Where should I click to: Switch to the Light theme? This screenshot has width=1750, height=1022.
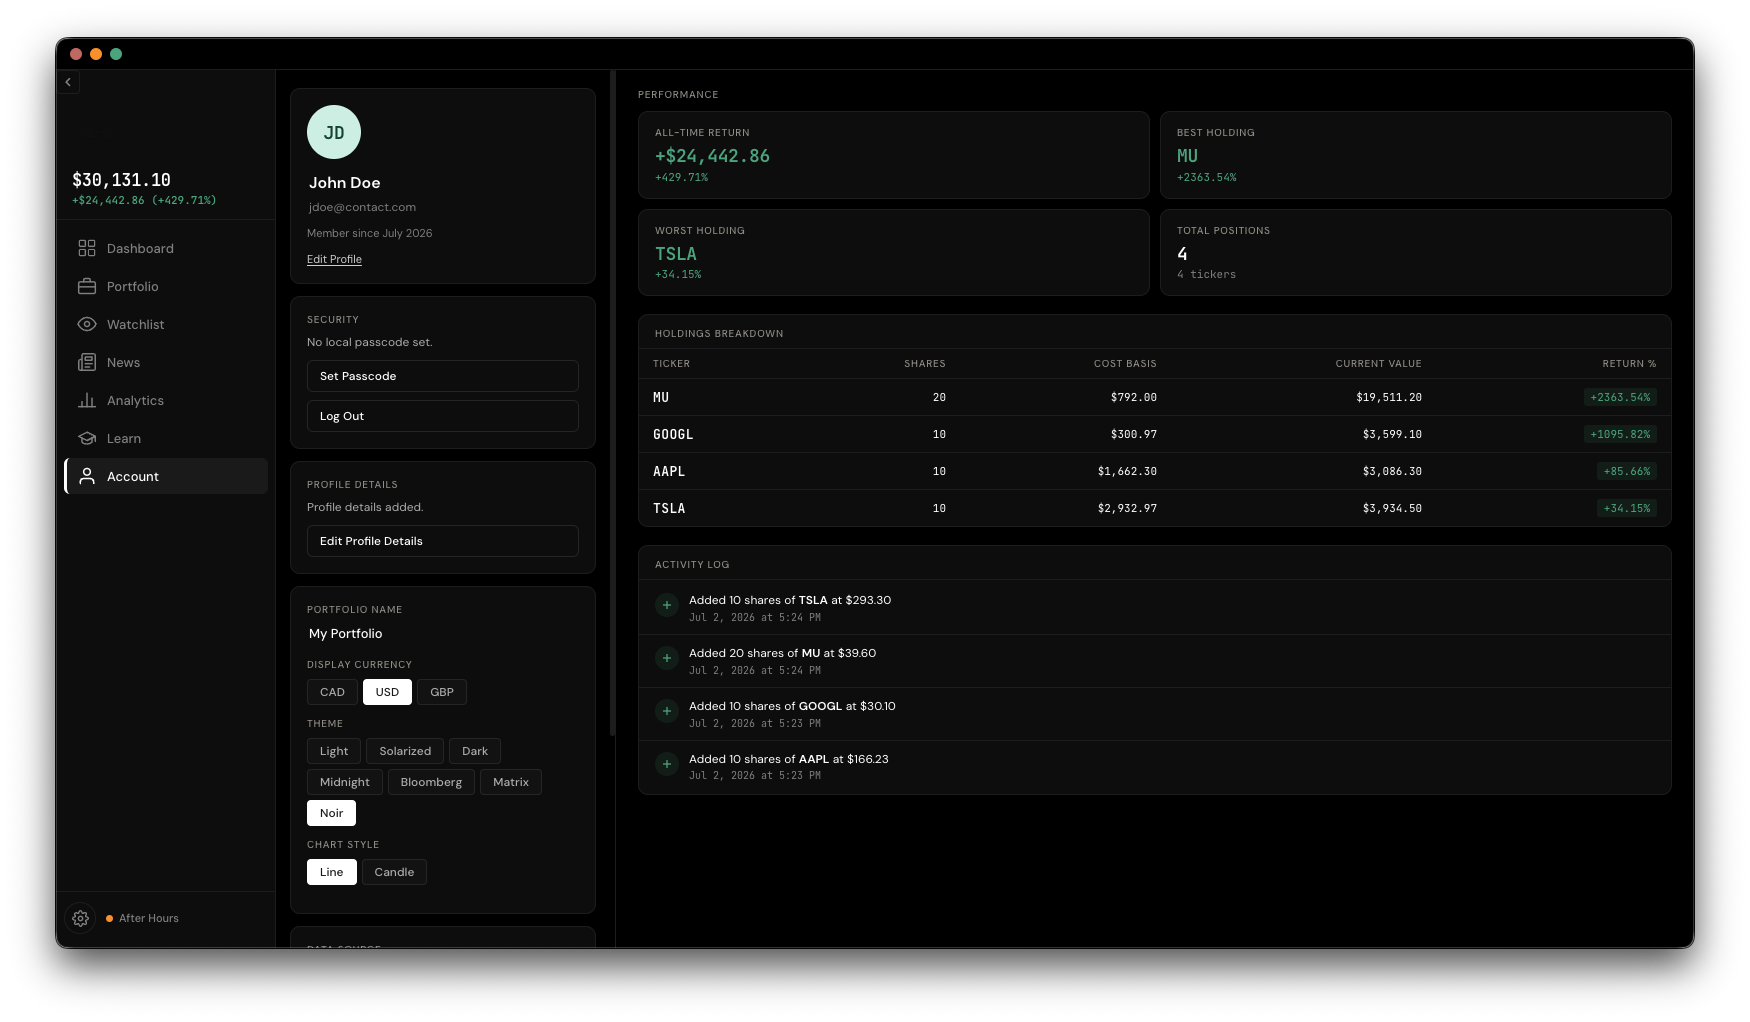click(334, 751)
